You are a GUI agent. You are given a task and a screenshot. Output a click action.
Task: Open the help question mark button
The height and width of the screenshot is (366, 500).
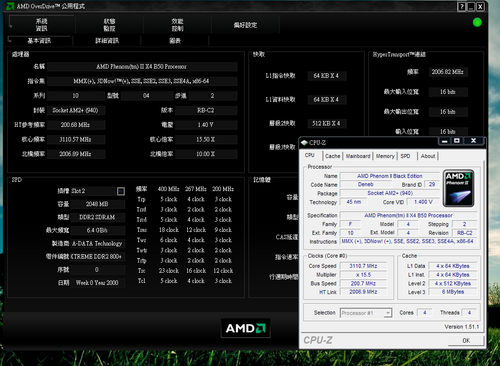(462, 7)
